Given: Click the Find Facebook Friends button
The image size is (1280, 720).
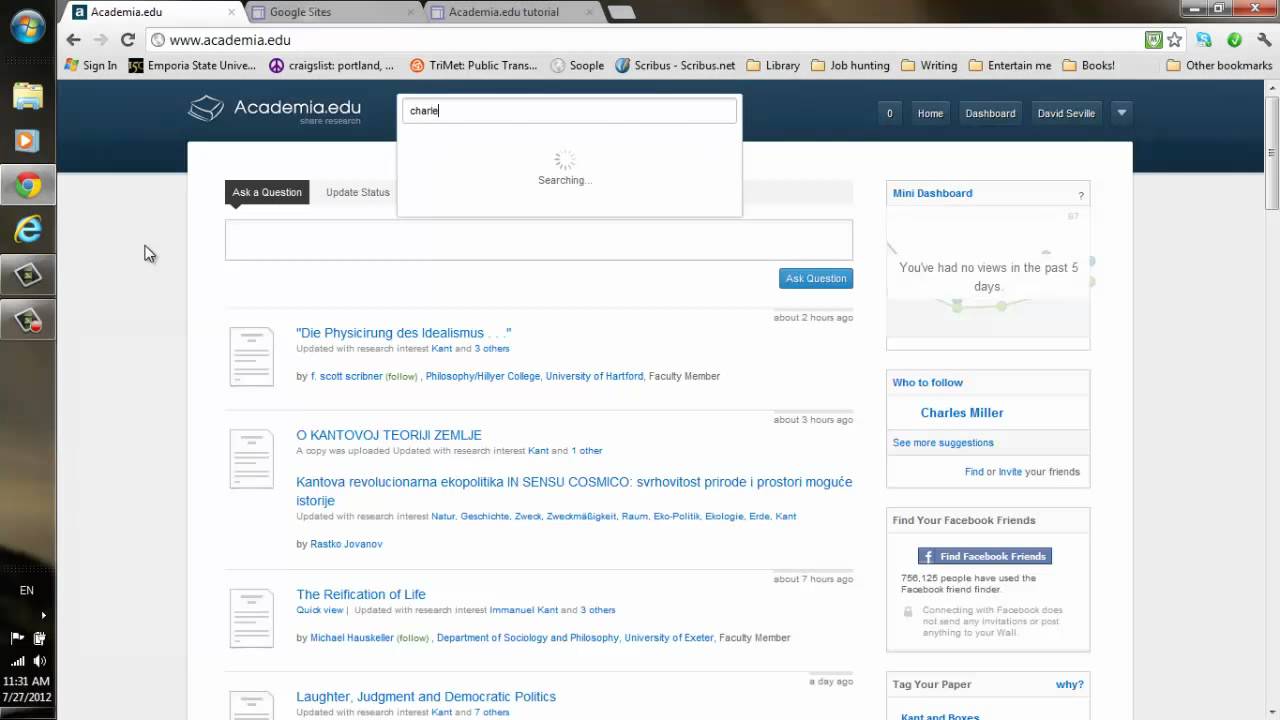Looking at the screenshot, I should (x=985, y=556).
